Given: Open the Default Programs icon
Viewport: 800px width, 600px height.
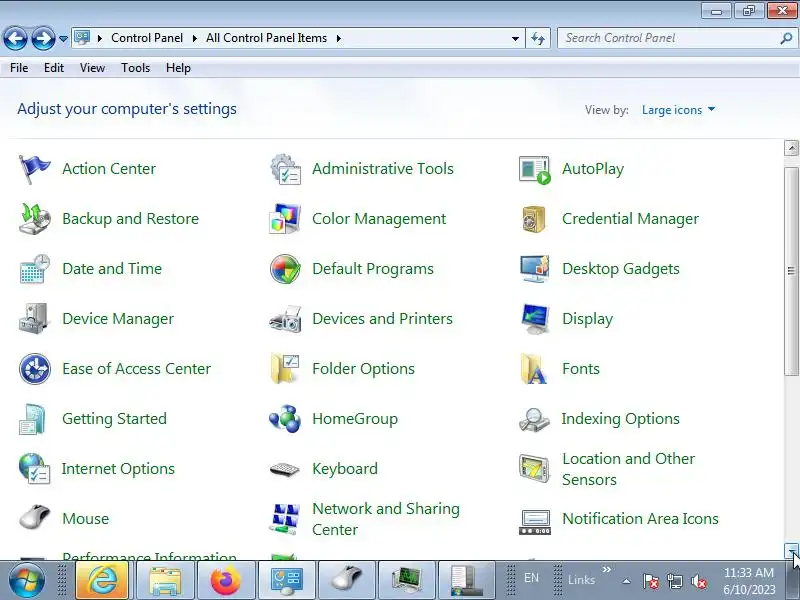Looking at the screenshot, I should 285,269.
